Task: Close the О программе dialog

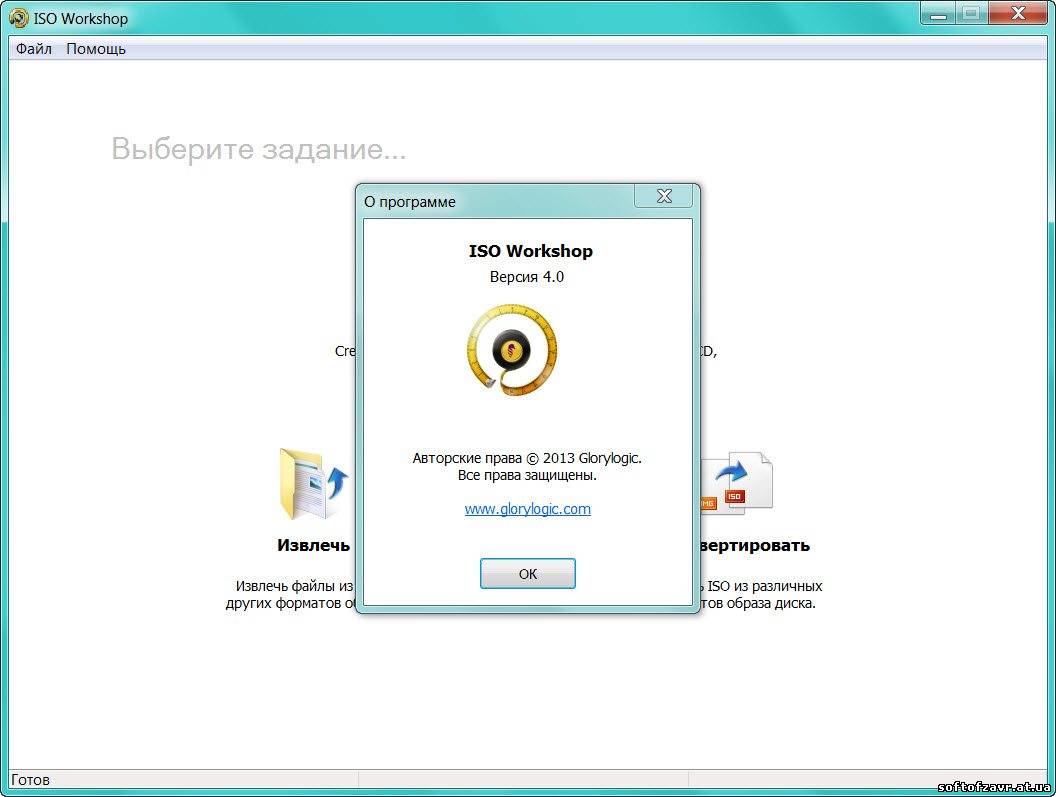Action: tap(663, 196)
